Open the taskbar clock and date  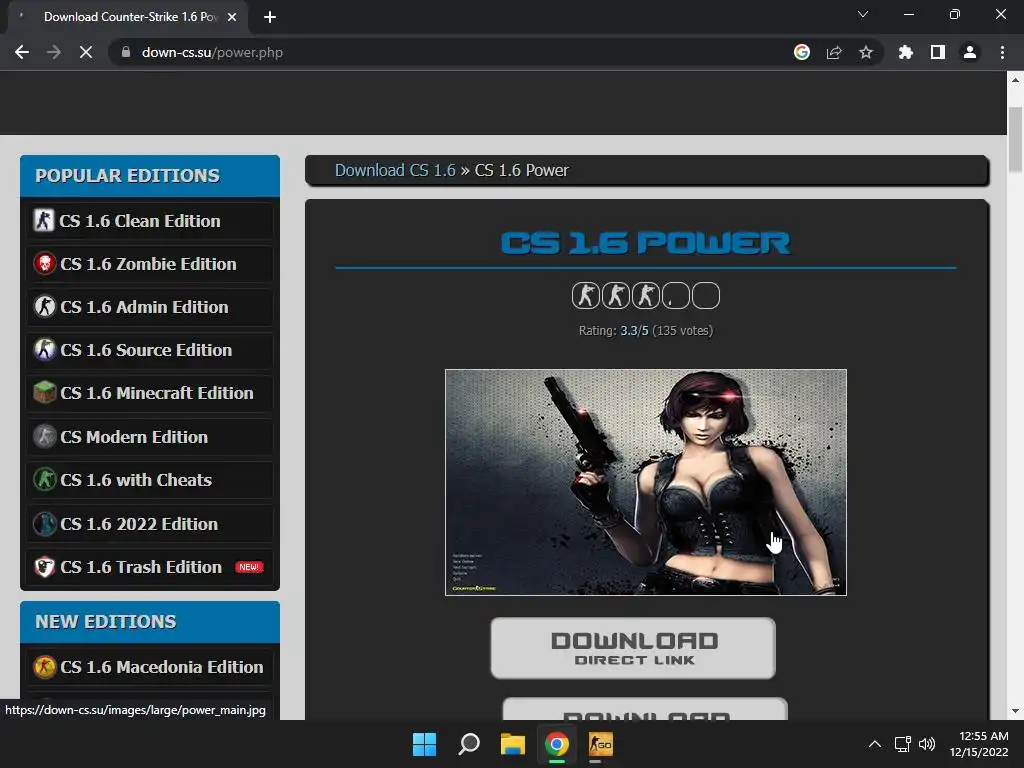979,744
